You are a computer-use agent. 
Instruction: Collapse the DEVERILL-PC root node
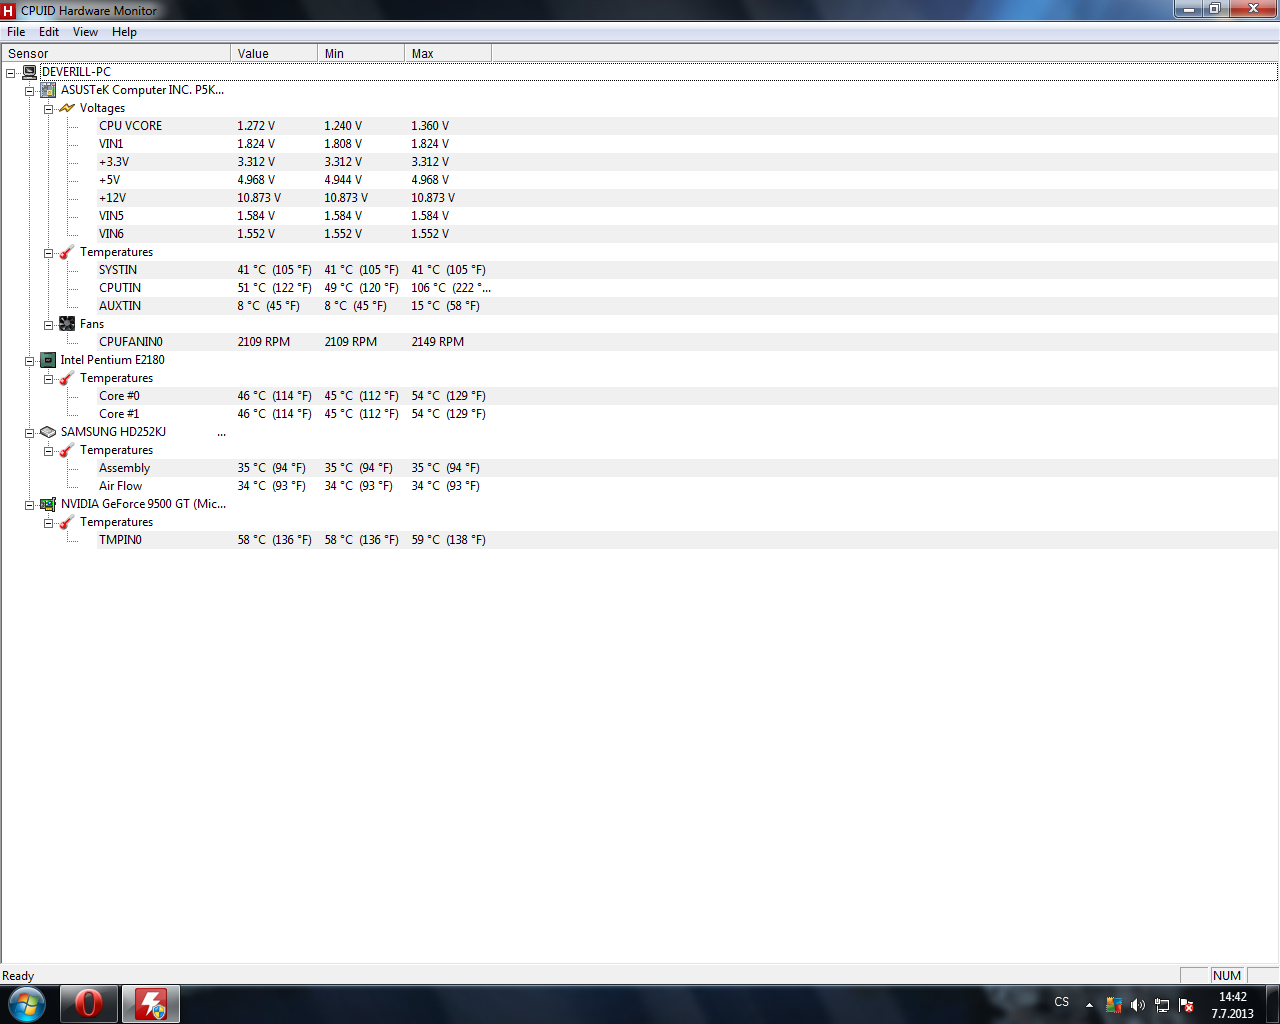[10, 73]
